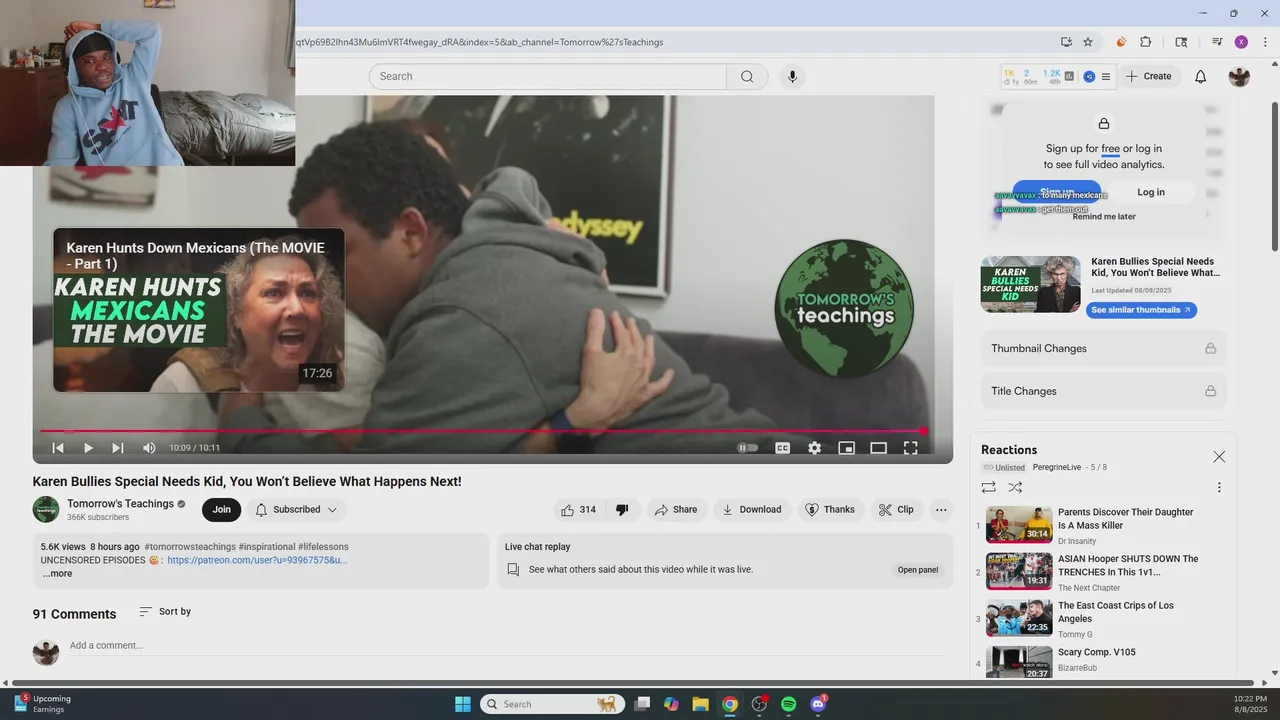Open Windows Start menu

[x=463, y=704]
